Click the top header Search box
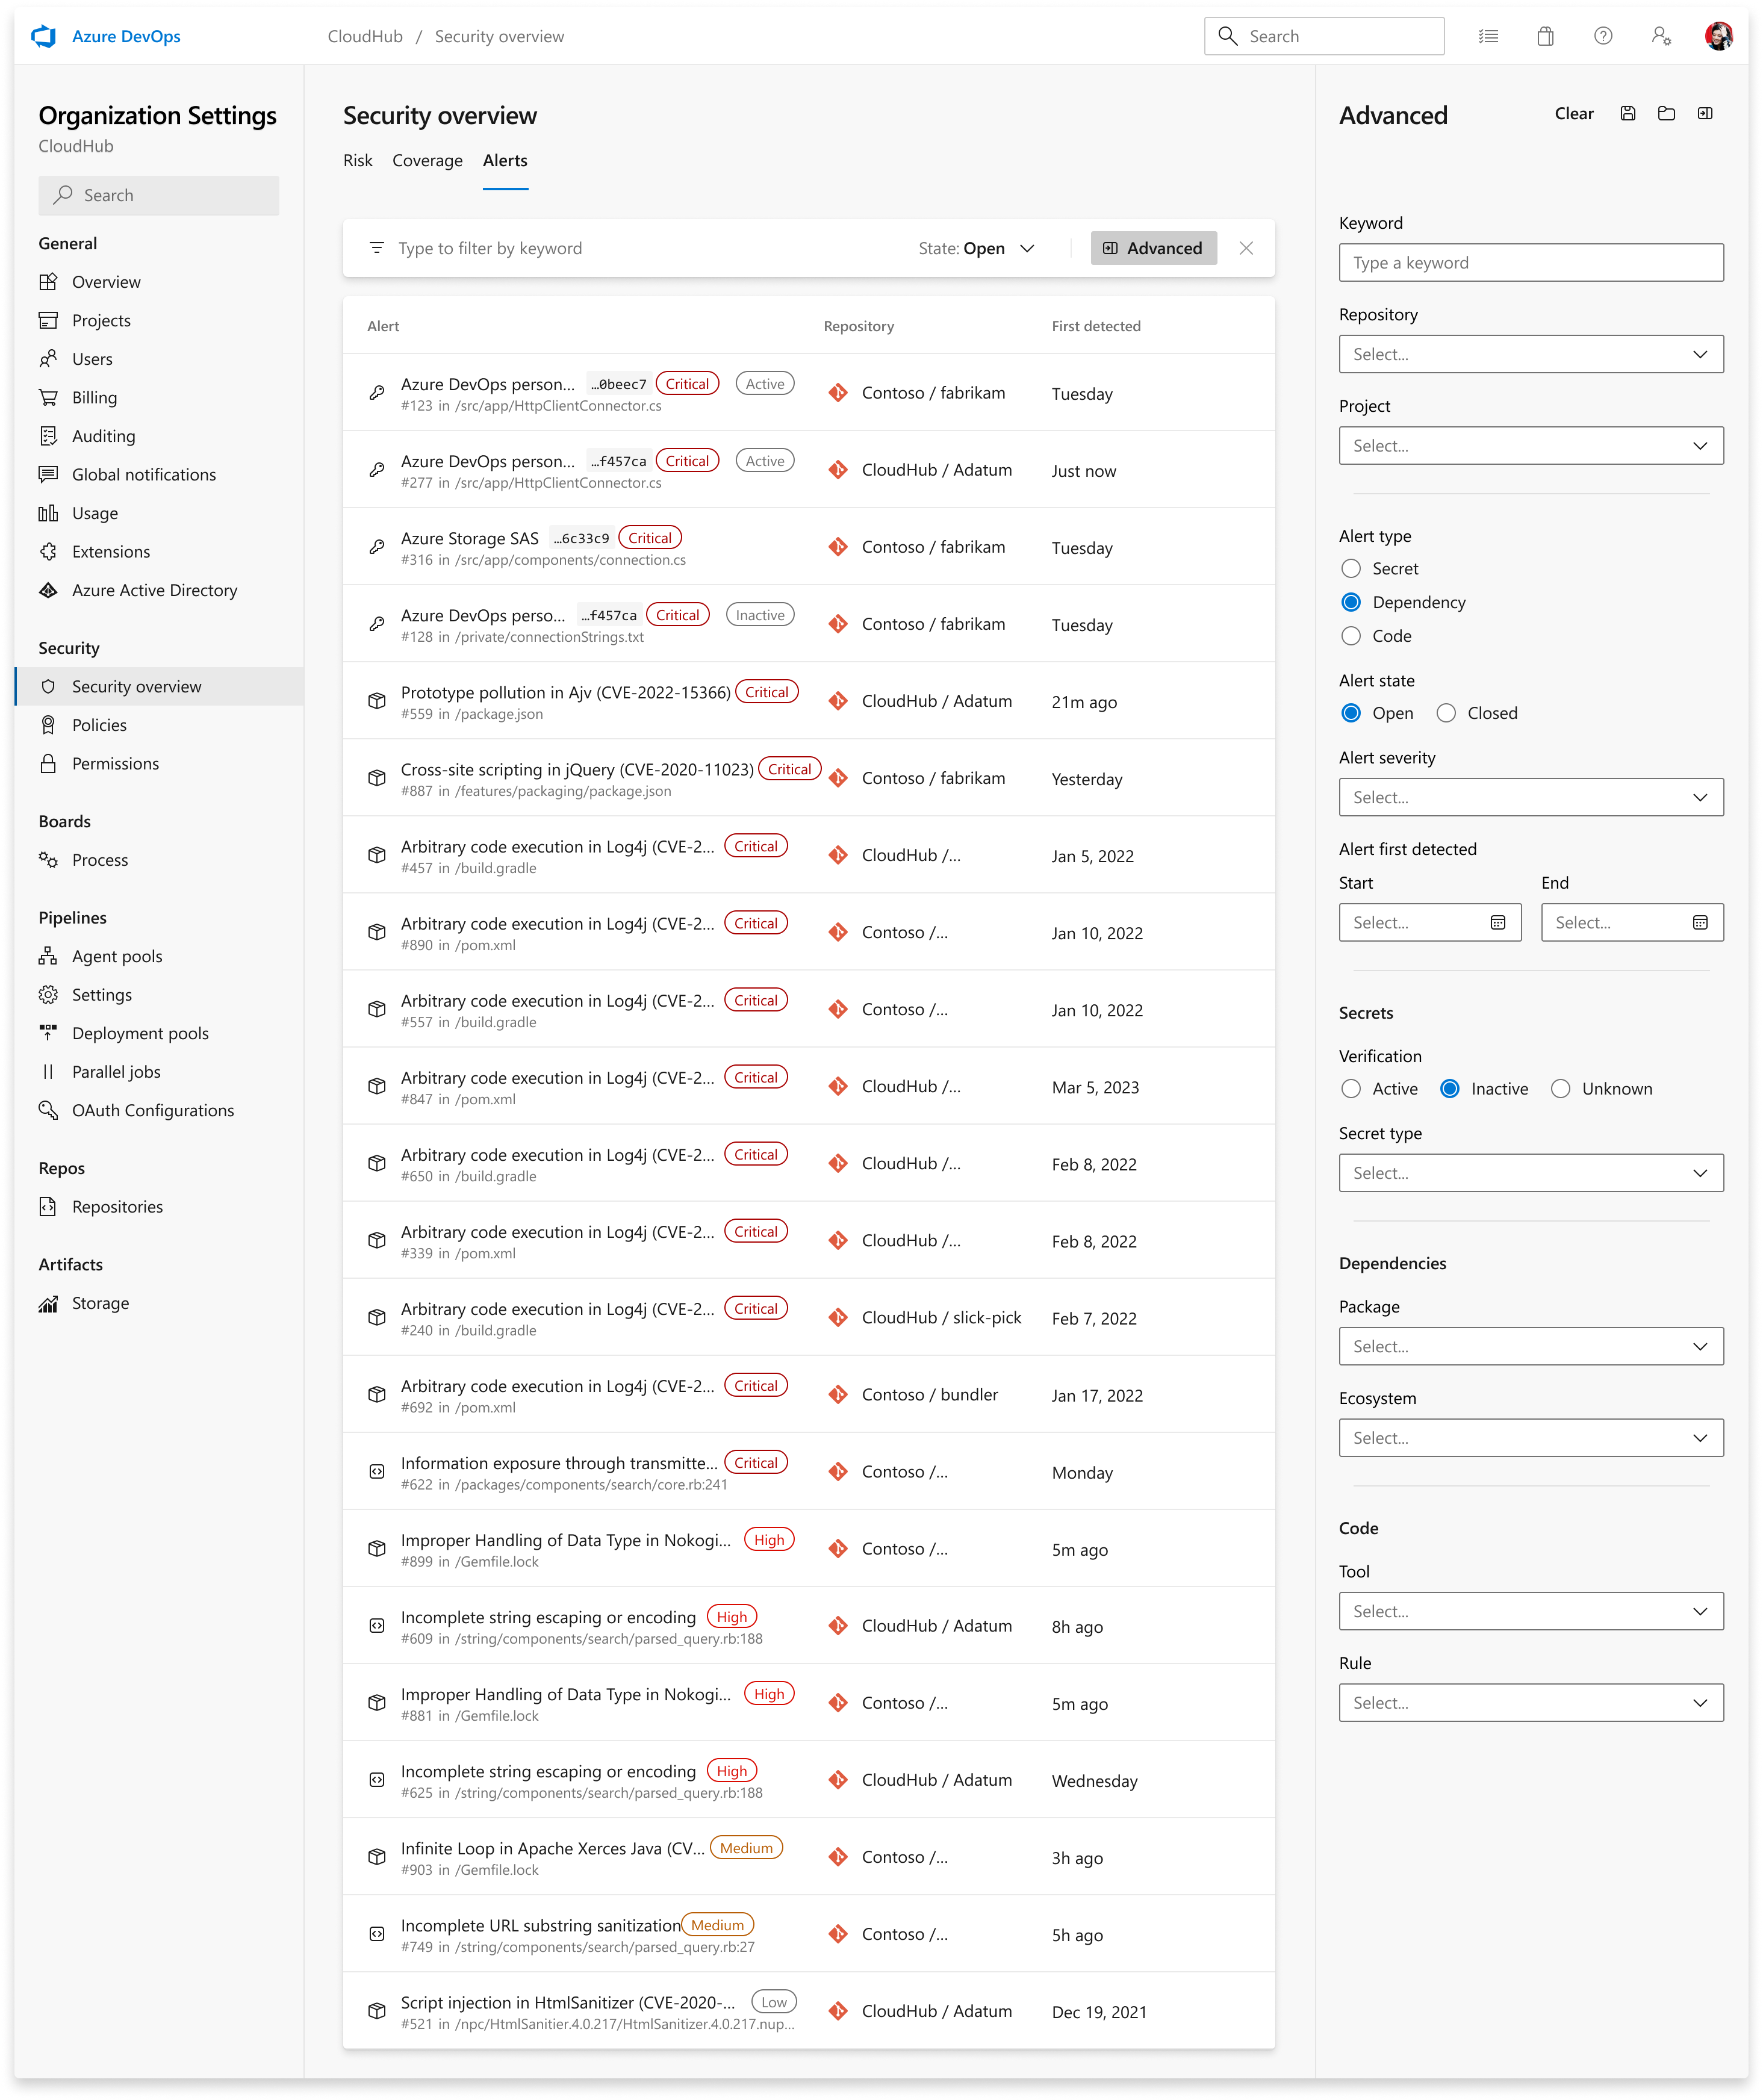The width and height of the screenshot is (1763, 2100). 1324,37
